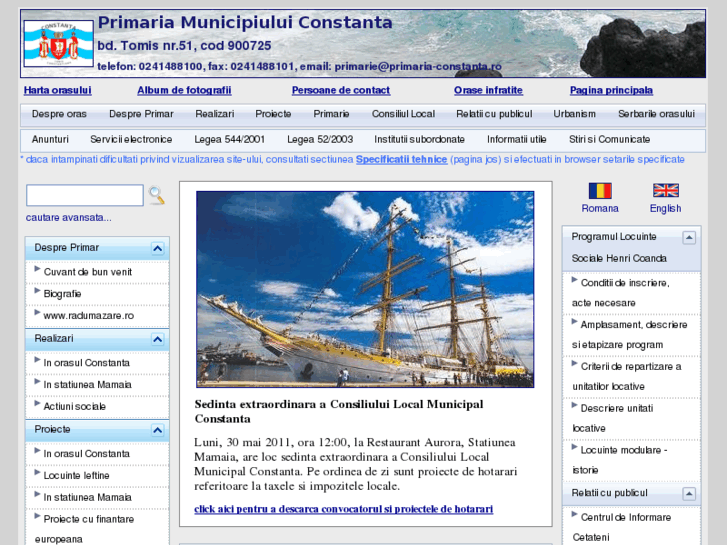Open the Informatii utile menu
727x545 pixels.
517,140
